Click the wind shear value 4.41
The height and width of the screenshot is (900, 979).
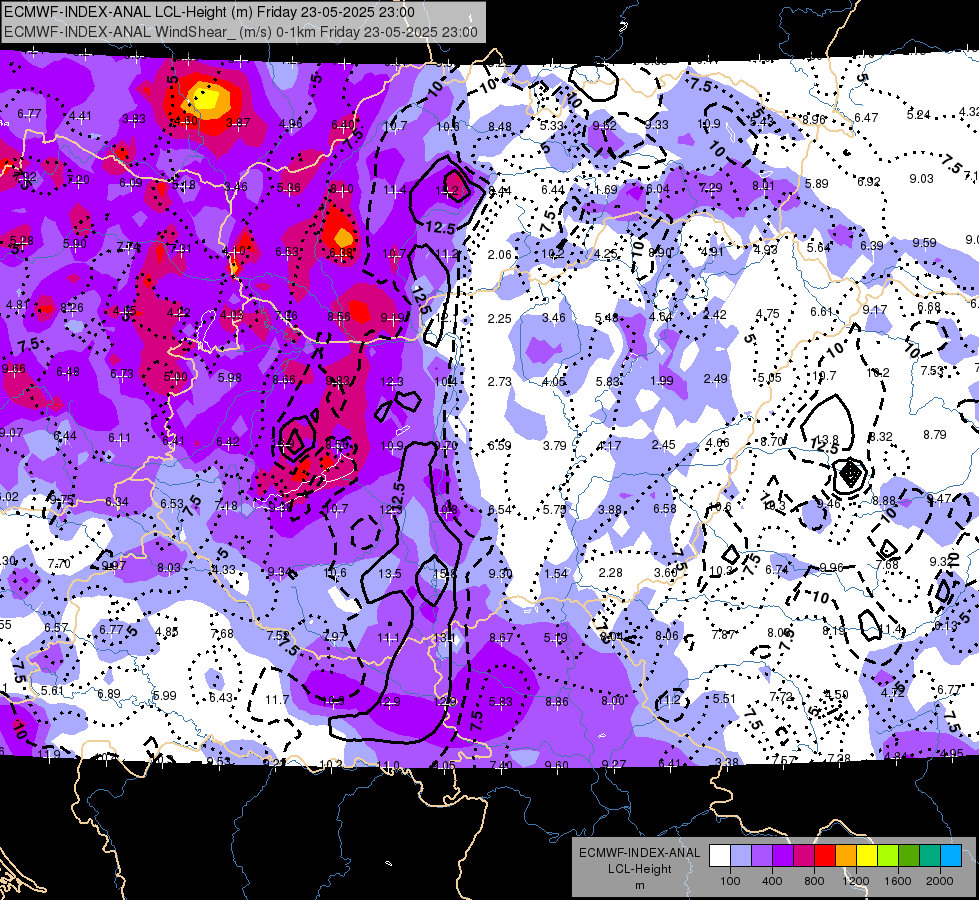click(x=80, y=116)
